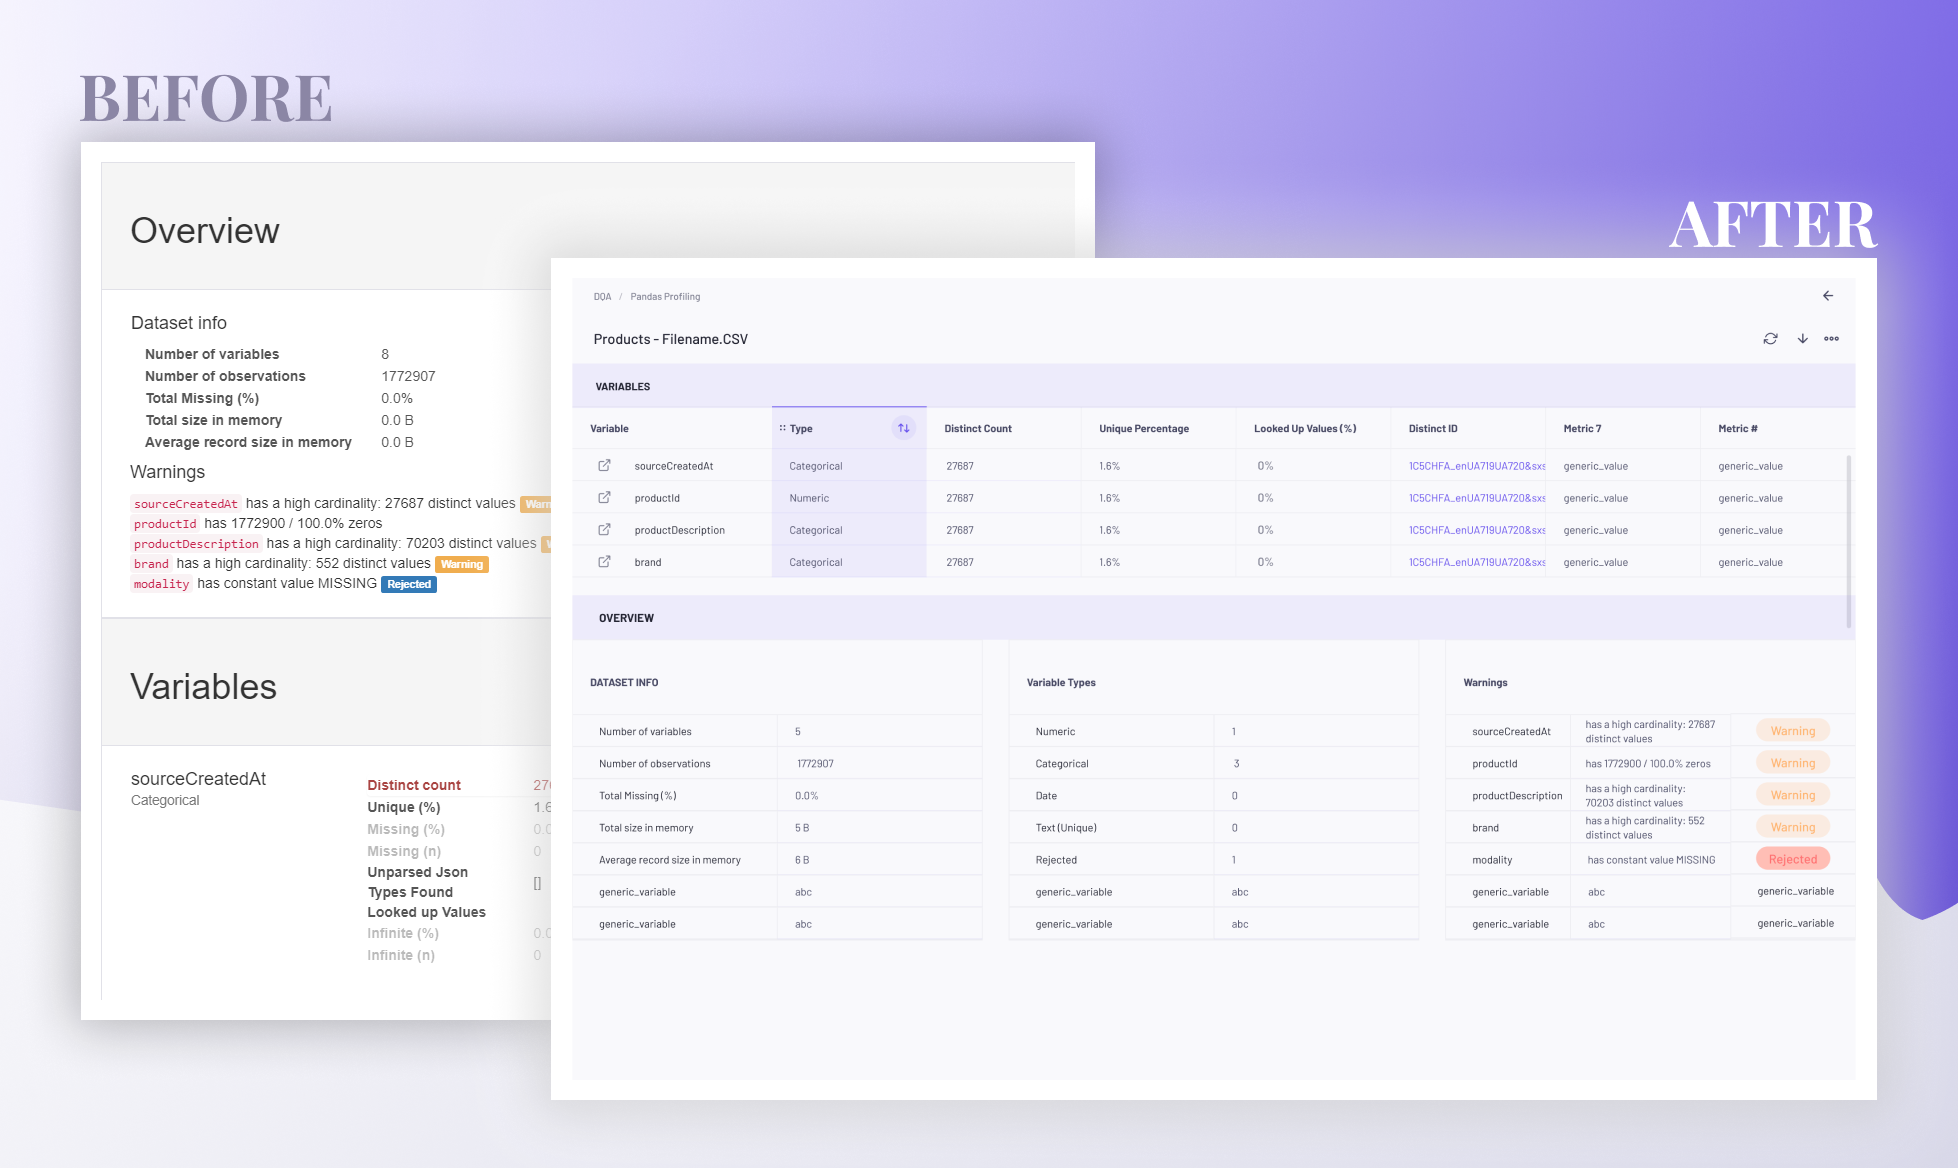Click the variables table vertical scrollbar

[x=1849, y=540]
